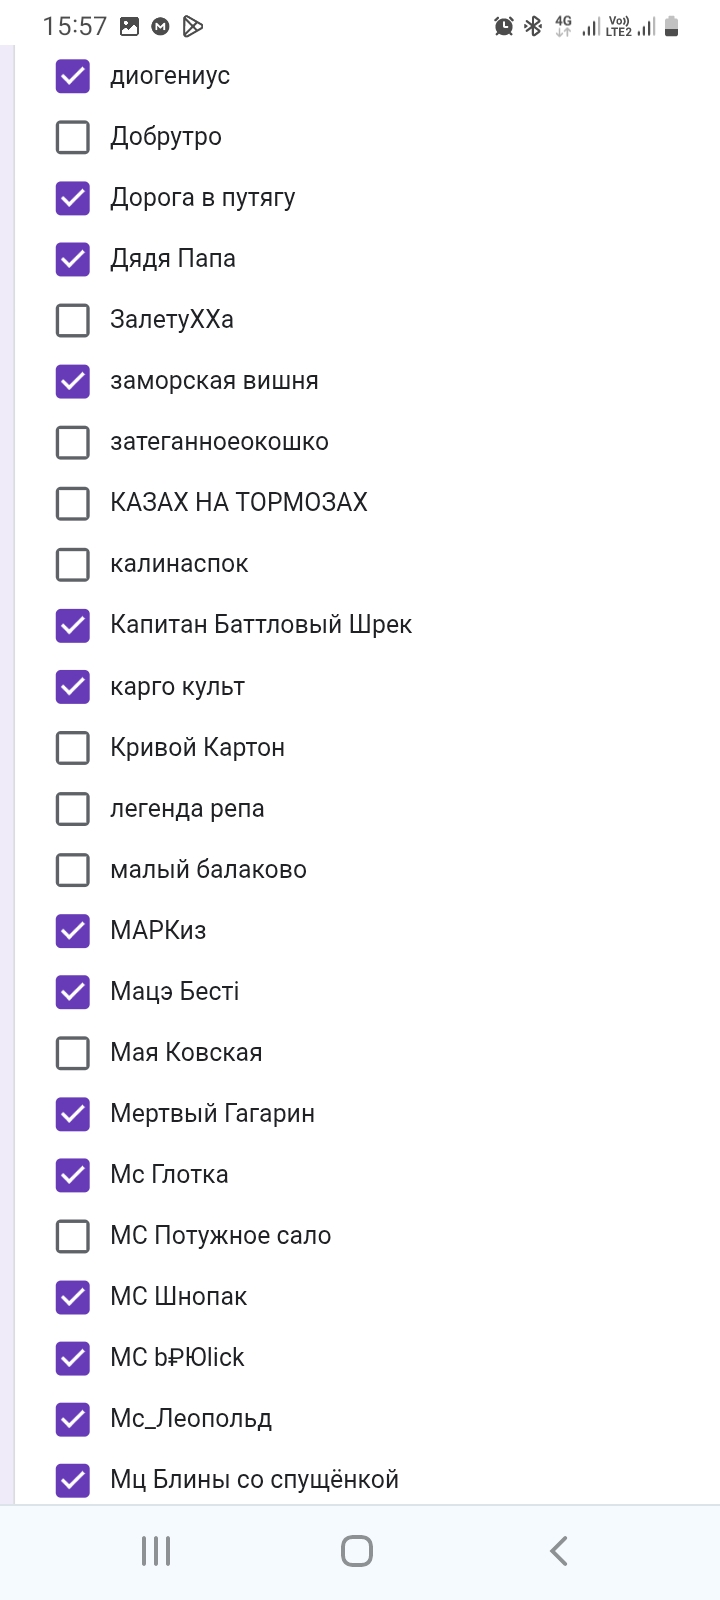This screenshot has height=1600, width=720.
Task: Tap the Bluetooth status icon
Action: pos(533,26)
